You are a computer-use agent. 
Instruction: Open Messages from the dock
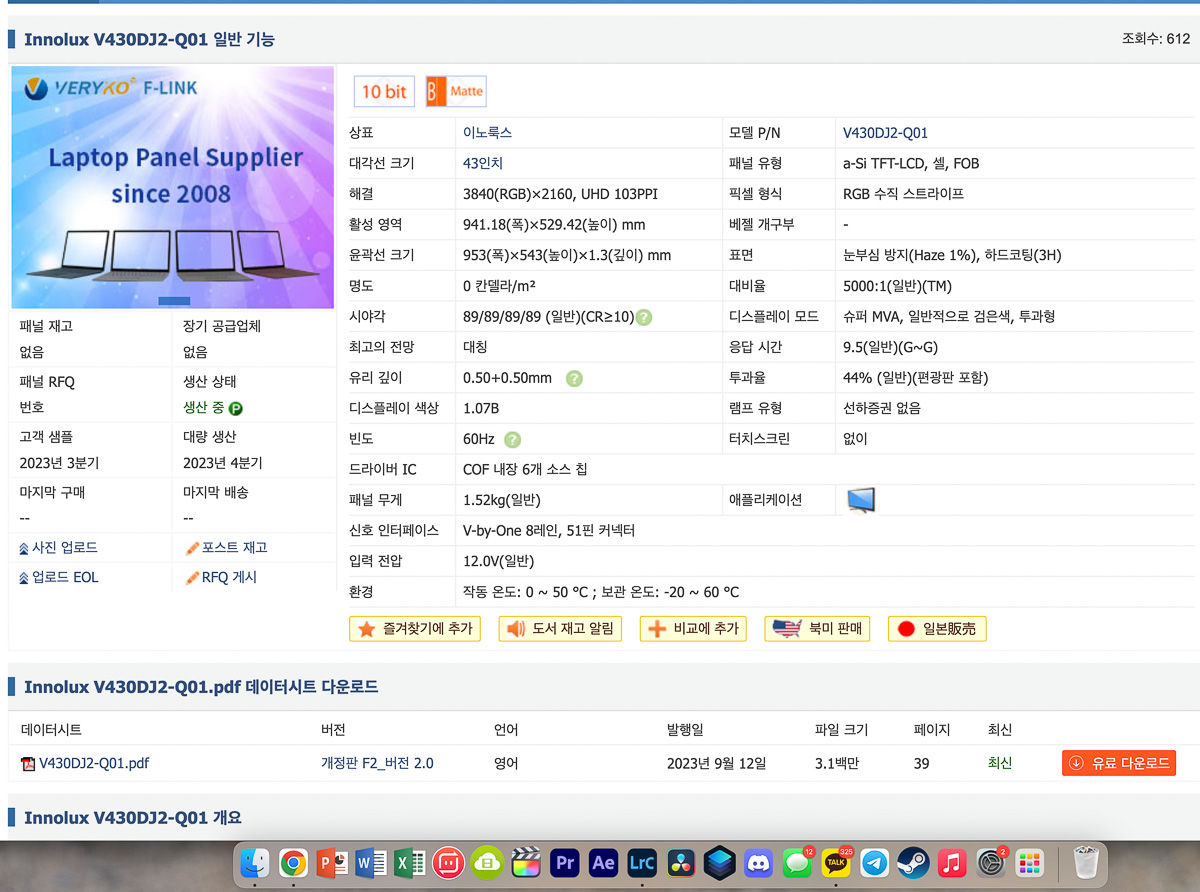pyautogui.click(x=797, y=861)
